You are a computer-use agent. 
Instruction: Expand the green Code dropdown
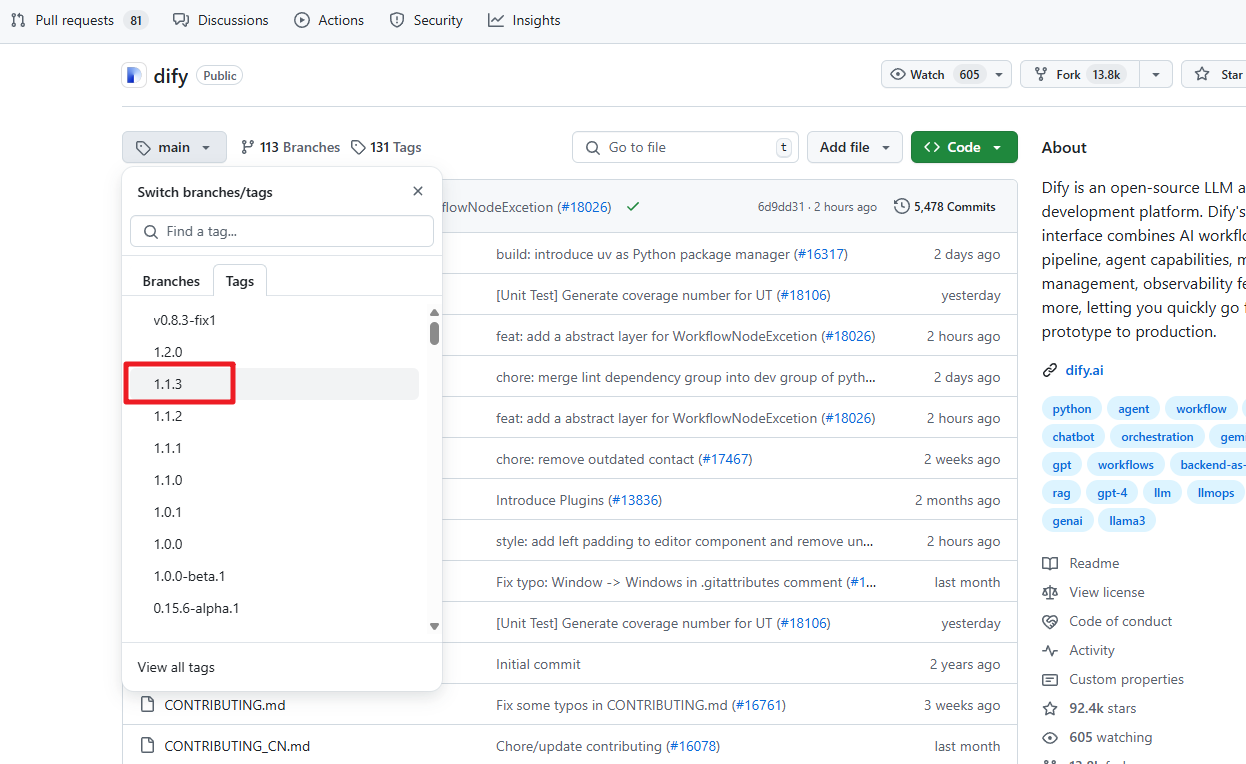coord(963,147)
